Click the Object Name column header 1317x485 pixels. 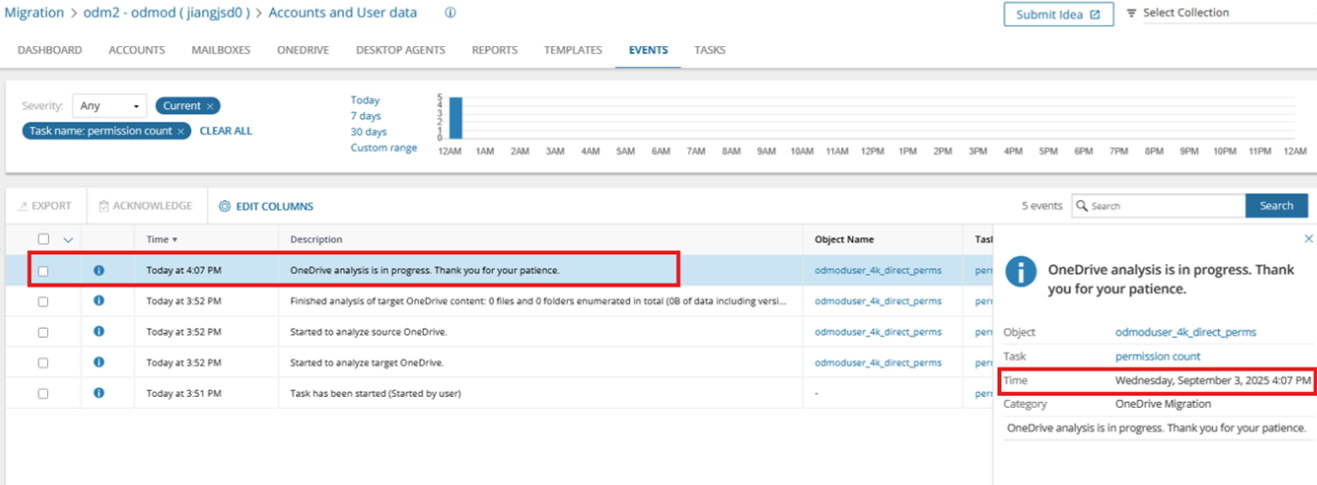tap(844, 239)
